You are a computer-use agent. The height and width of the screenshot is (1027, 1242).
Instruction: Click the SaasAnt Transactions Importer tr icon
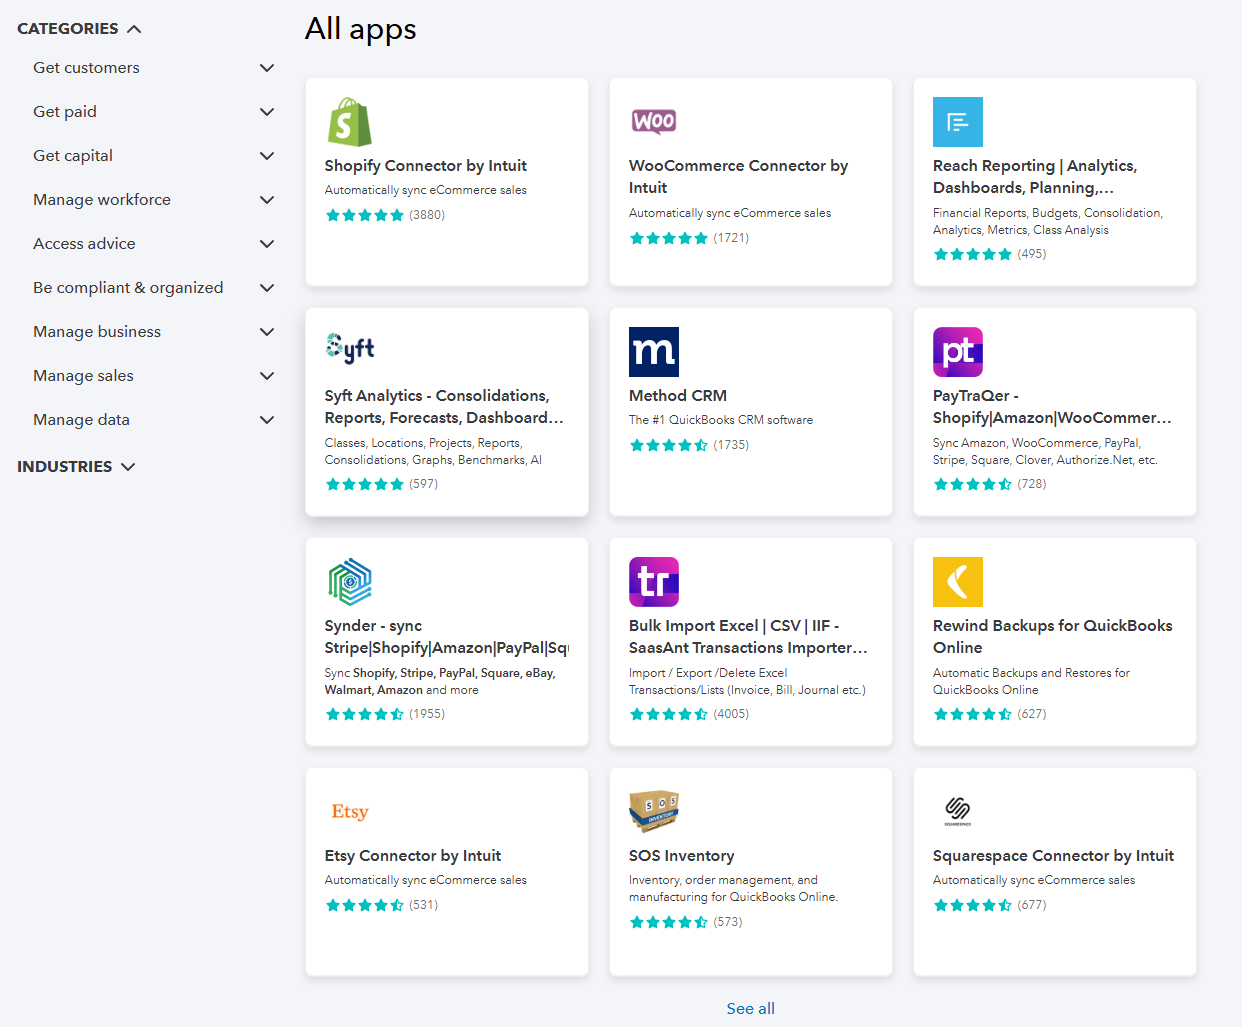(x=653, y=581)
